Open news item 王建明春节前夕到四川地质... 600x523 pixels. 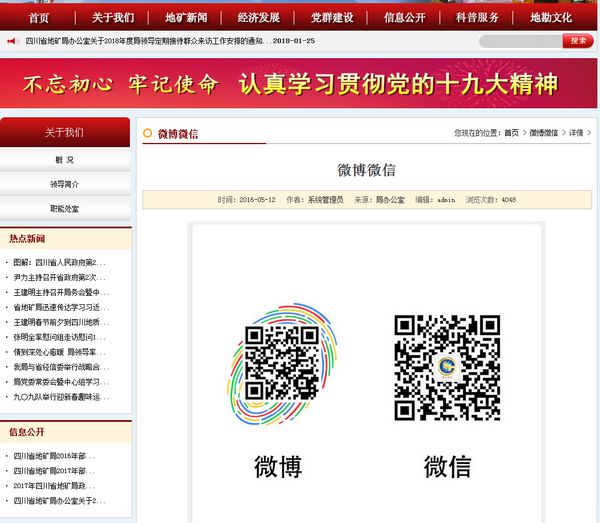tap(61, 322)
